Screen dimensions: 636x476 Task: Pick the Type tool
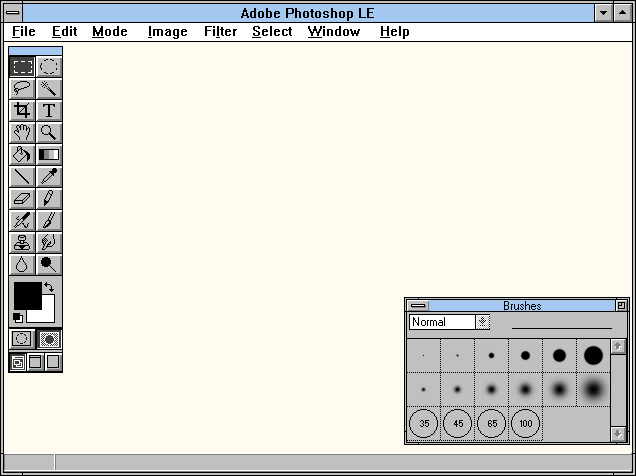coord(48,110)
